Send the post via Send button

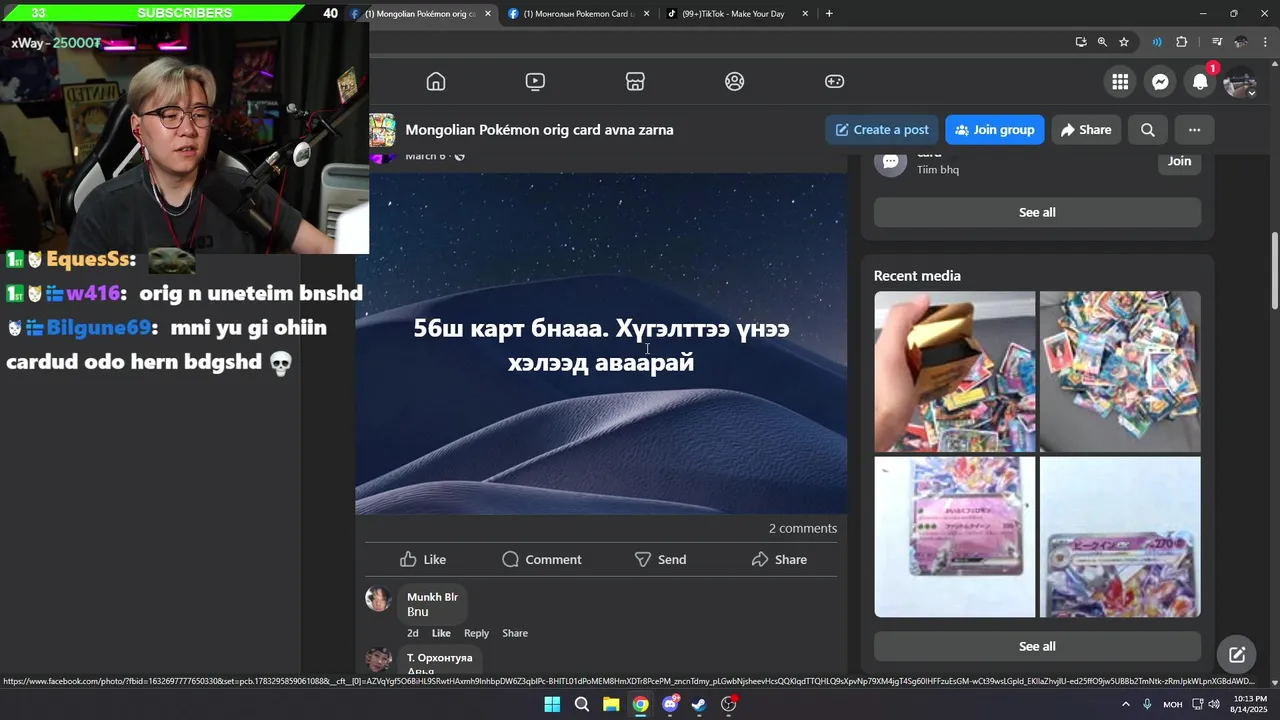pyautogui.click(x=660, y=559)
